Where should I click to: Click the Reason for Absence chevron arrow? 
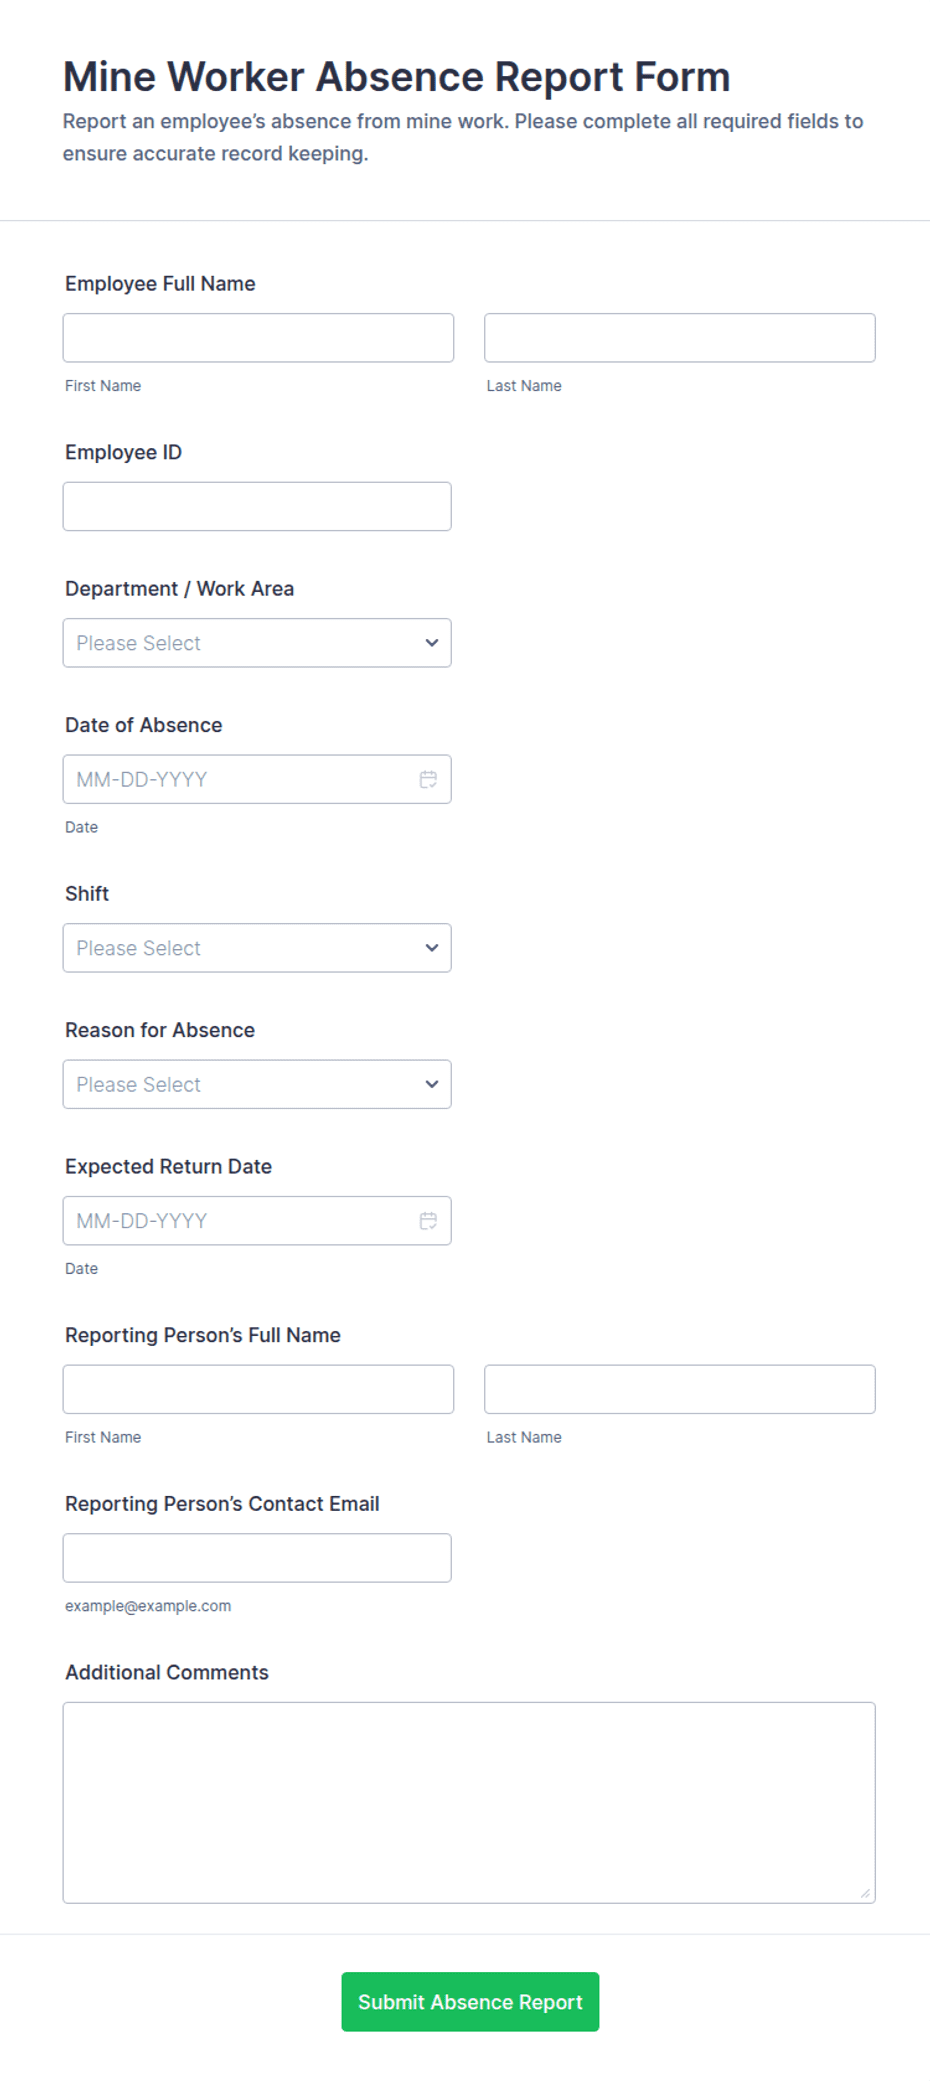[432, 1084]
